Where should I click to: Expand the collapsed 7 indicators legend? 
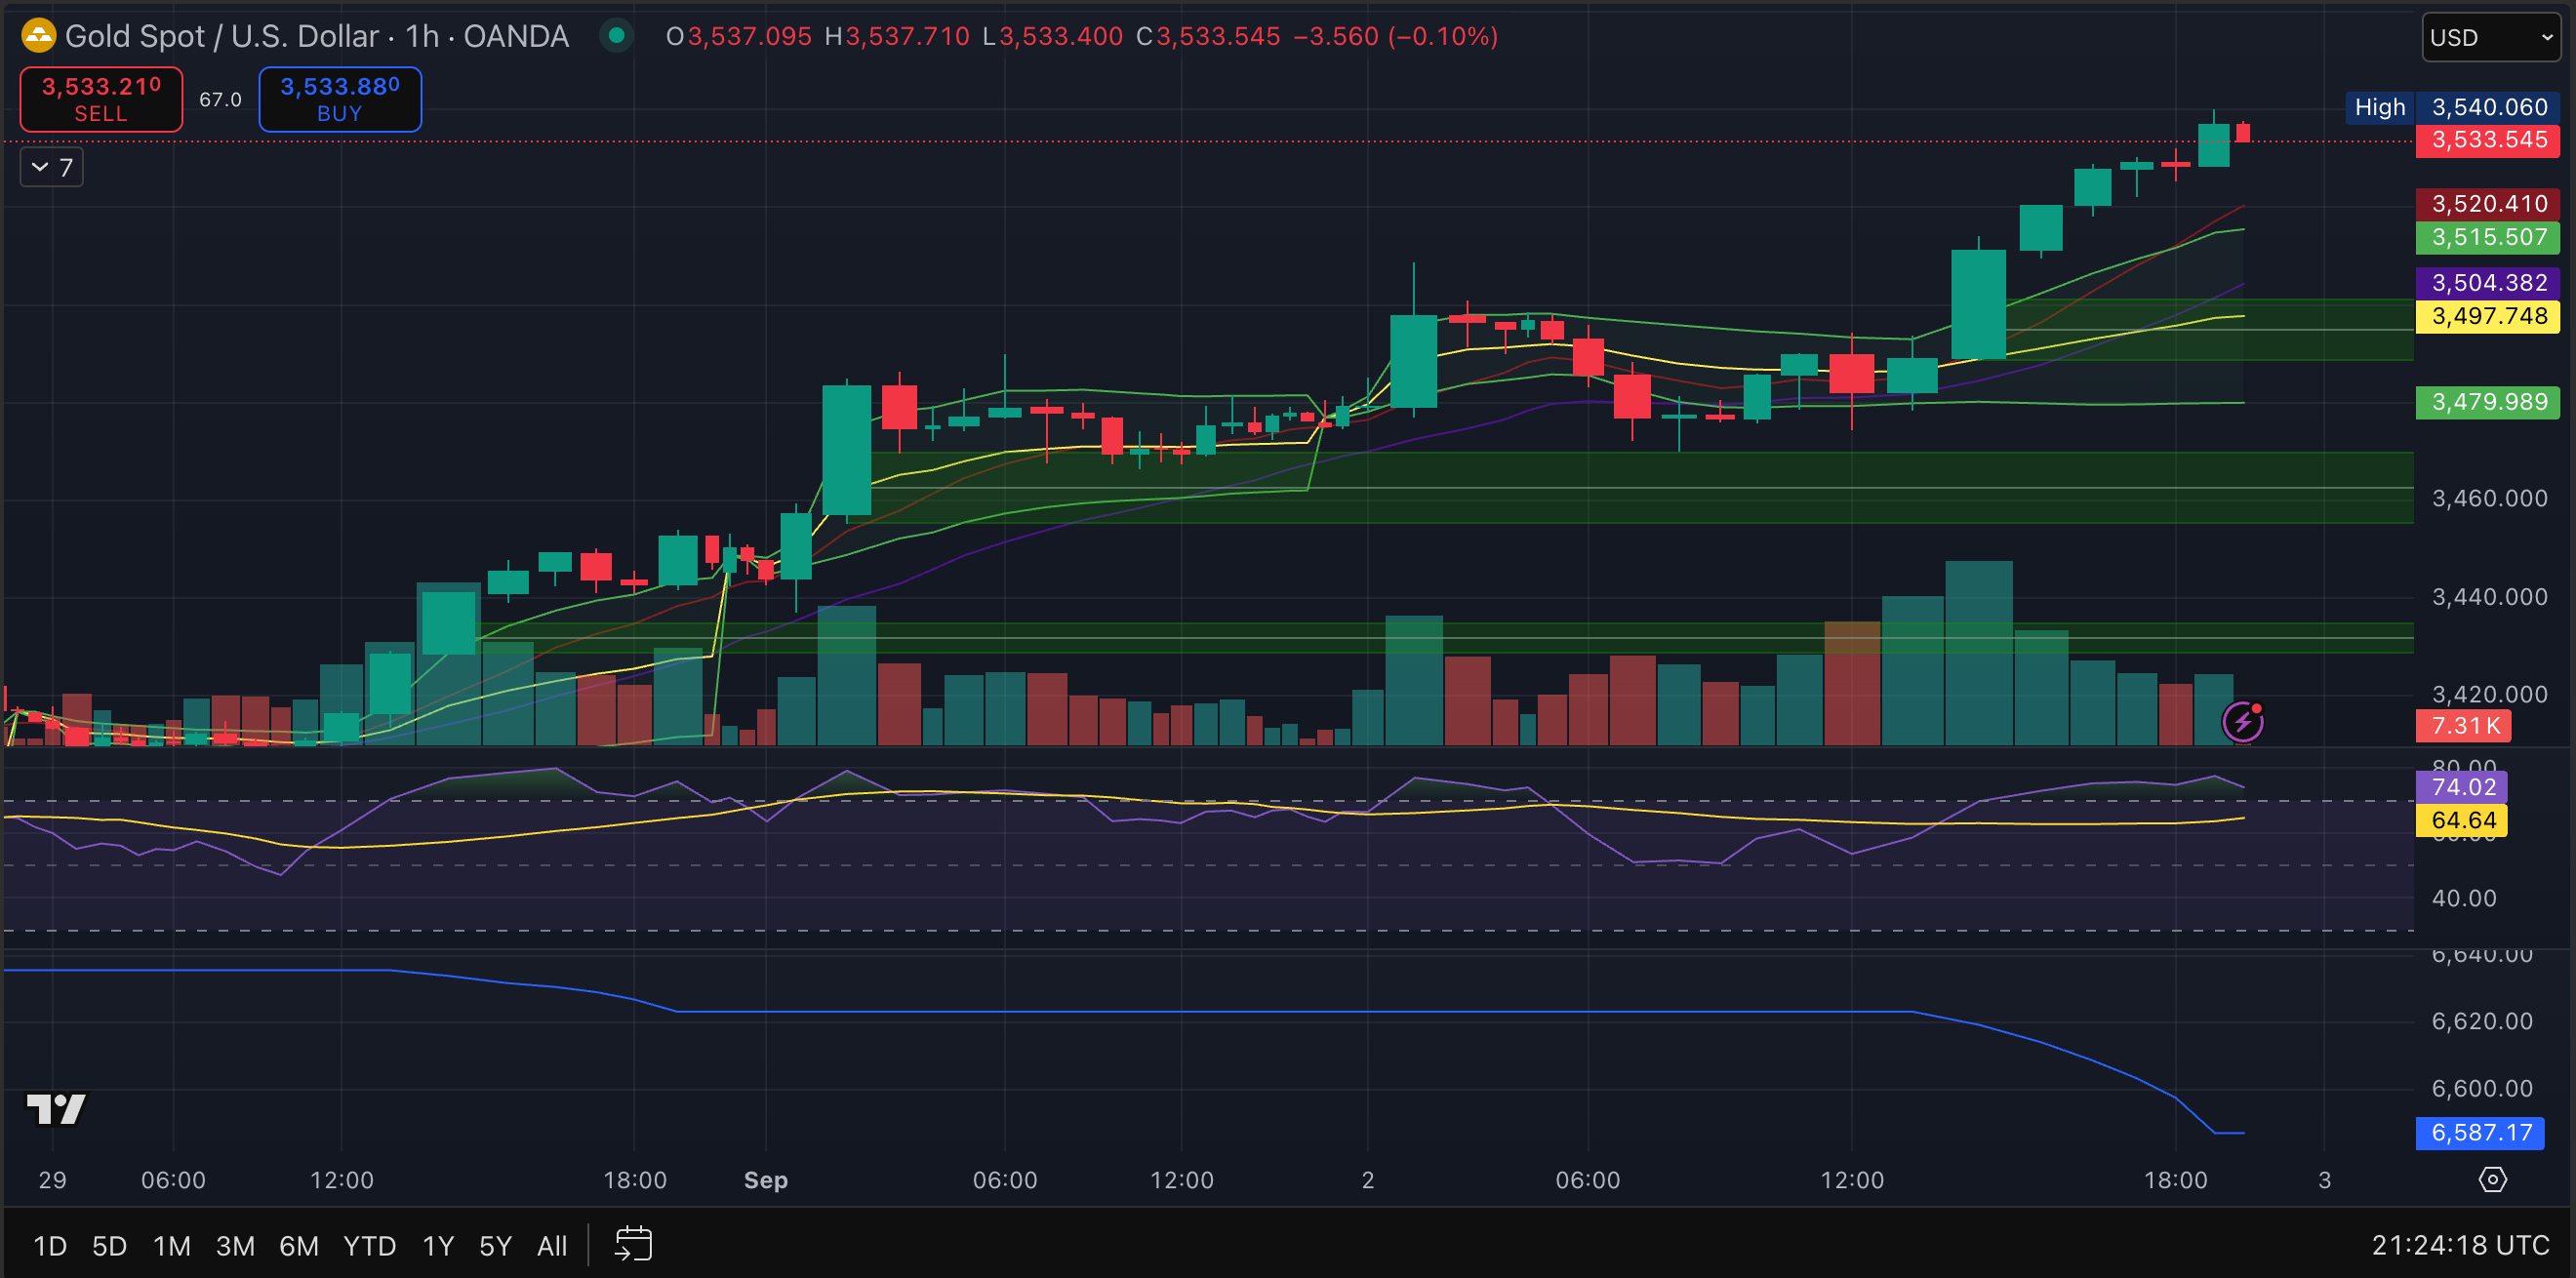(52, 167)
